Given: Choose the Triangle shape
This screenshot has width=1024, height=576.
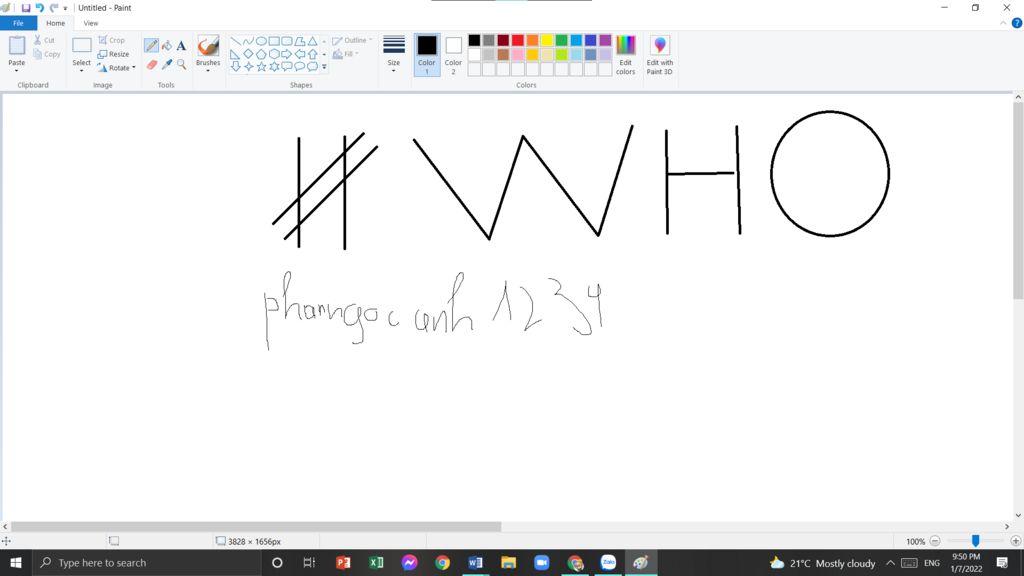Looking at the screenshot, I should 313,41.
